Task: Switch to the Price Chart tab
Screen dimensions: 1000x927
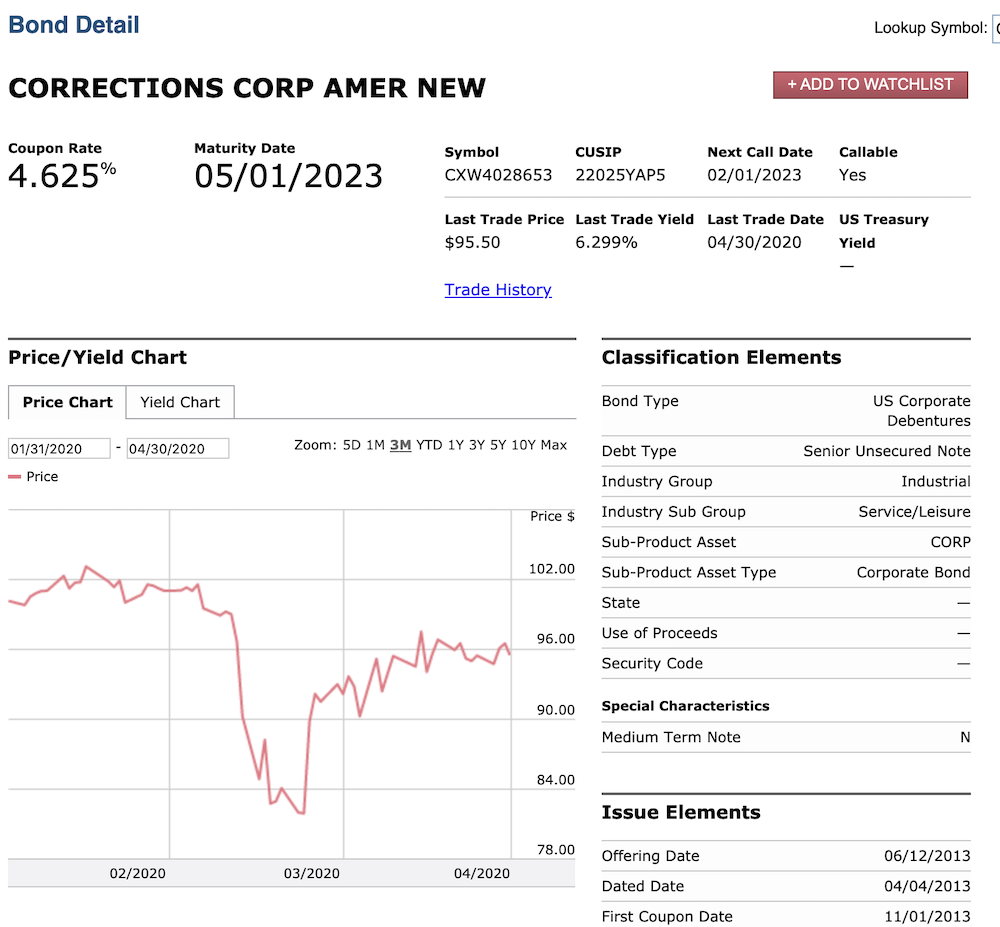Action: (x=67, y=402)
